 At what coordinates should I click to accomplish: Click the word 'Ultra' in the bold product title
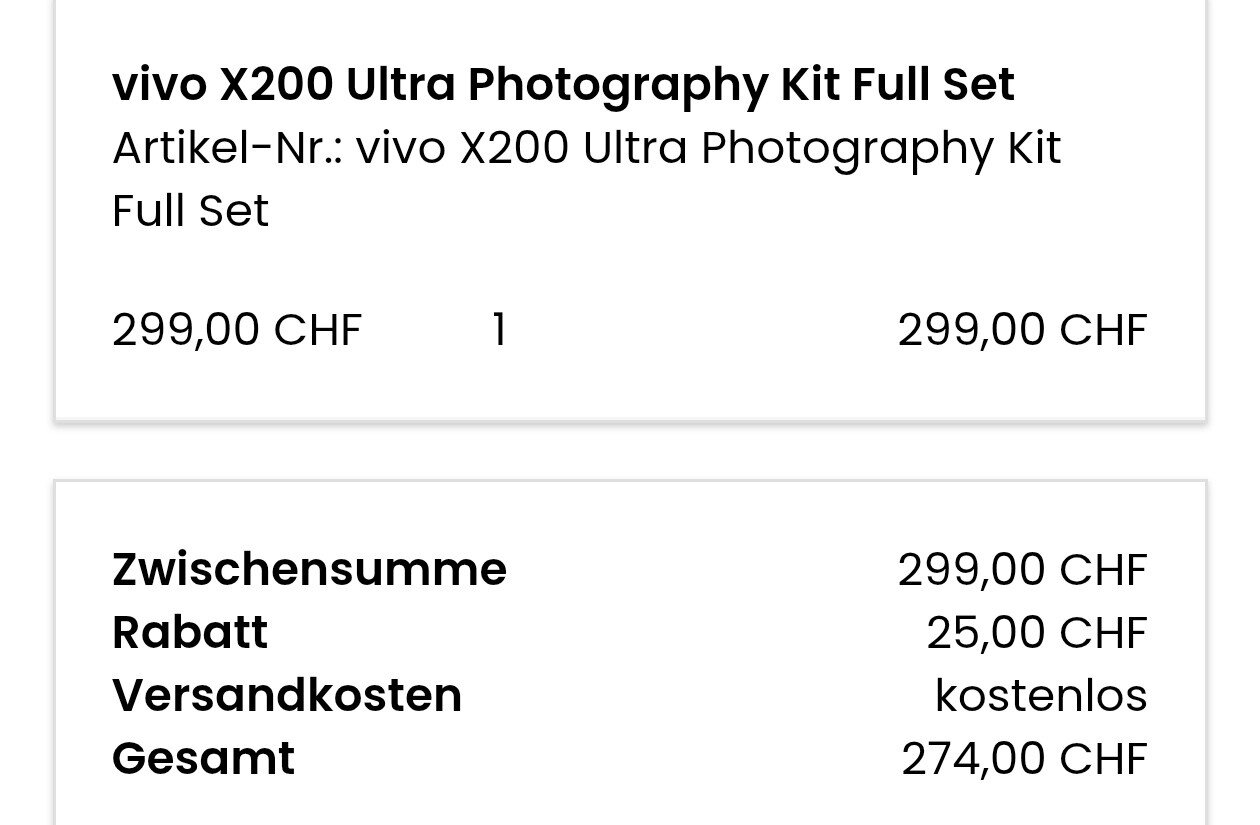coord(400,85)
